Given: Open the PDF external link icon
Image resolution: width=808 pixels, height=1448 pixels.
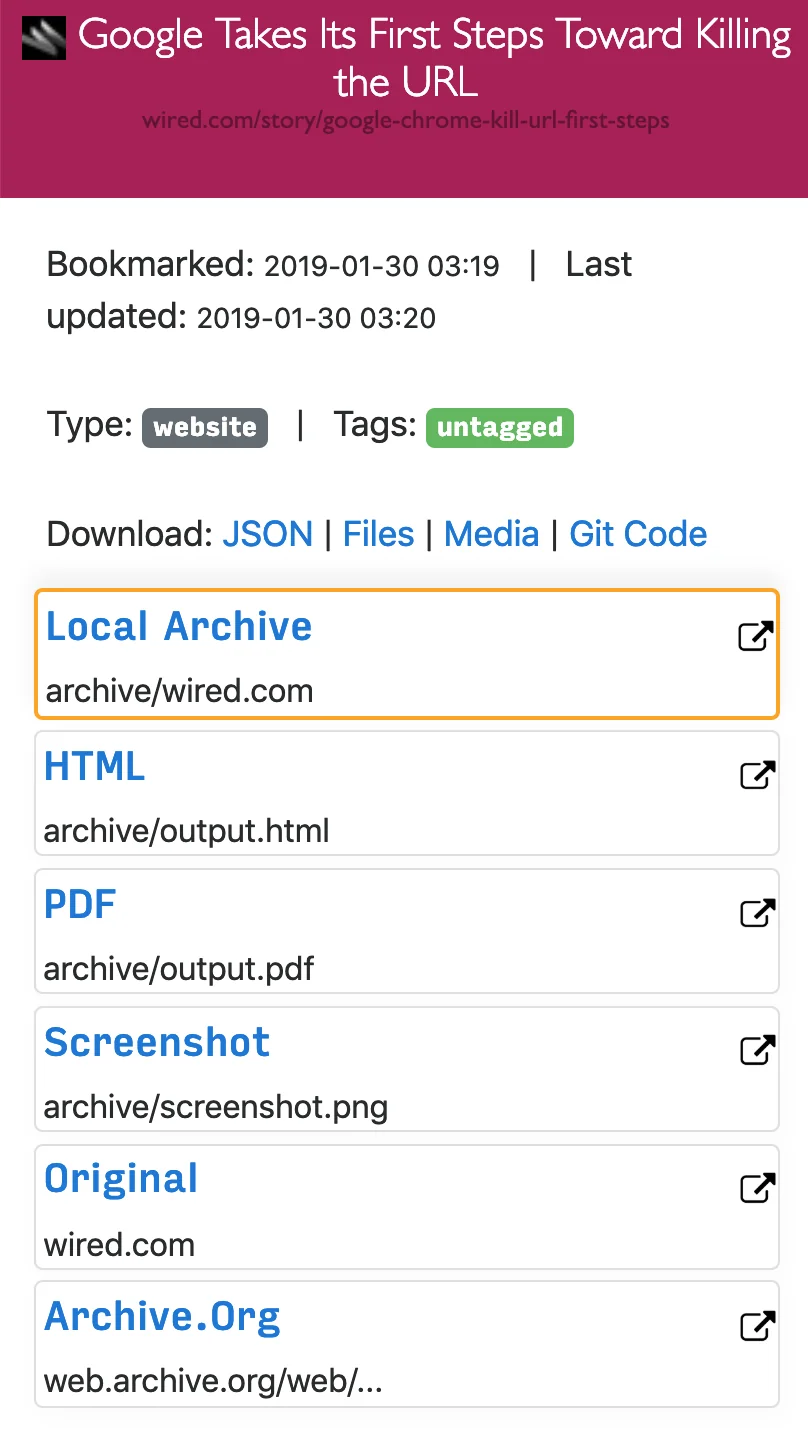Looking at the screenshot, I should coord(757,911).
